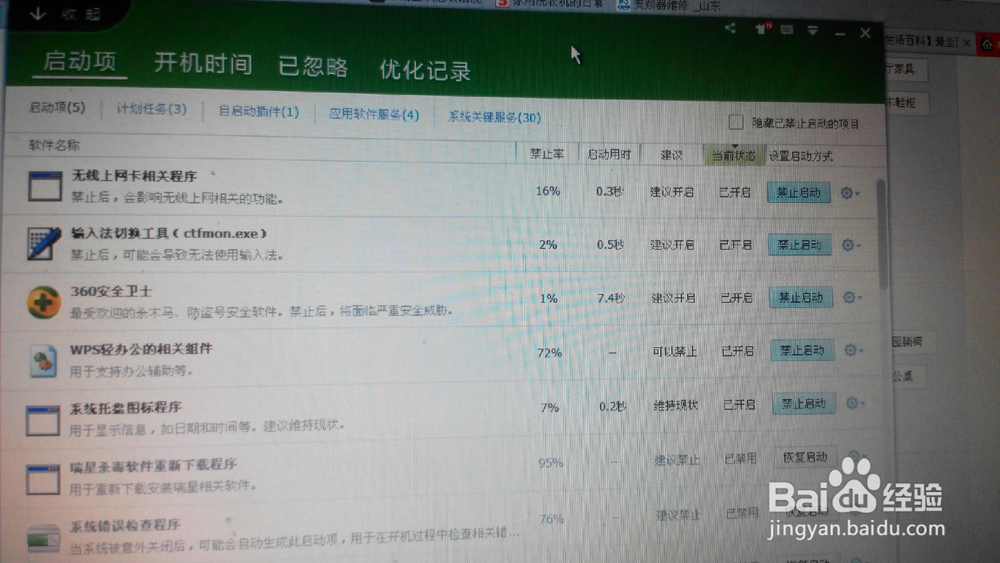Screen dimensions: 1000x563
Task: Click 系统错误检查程序 row title
Action: (125, 526)
